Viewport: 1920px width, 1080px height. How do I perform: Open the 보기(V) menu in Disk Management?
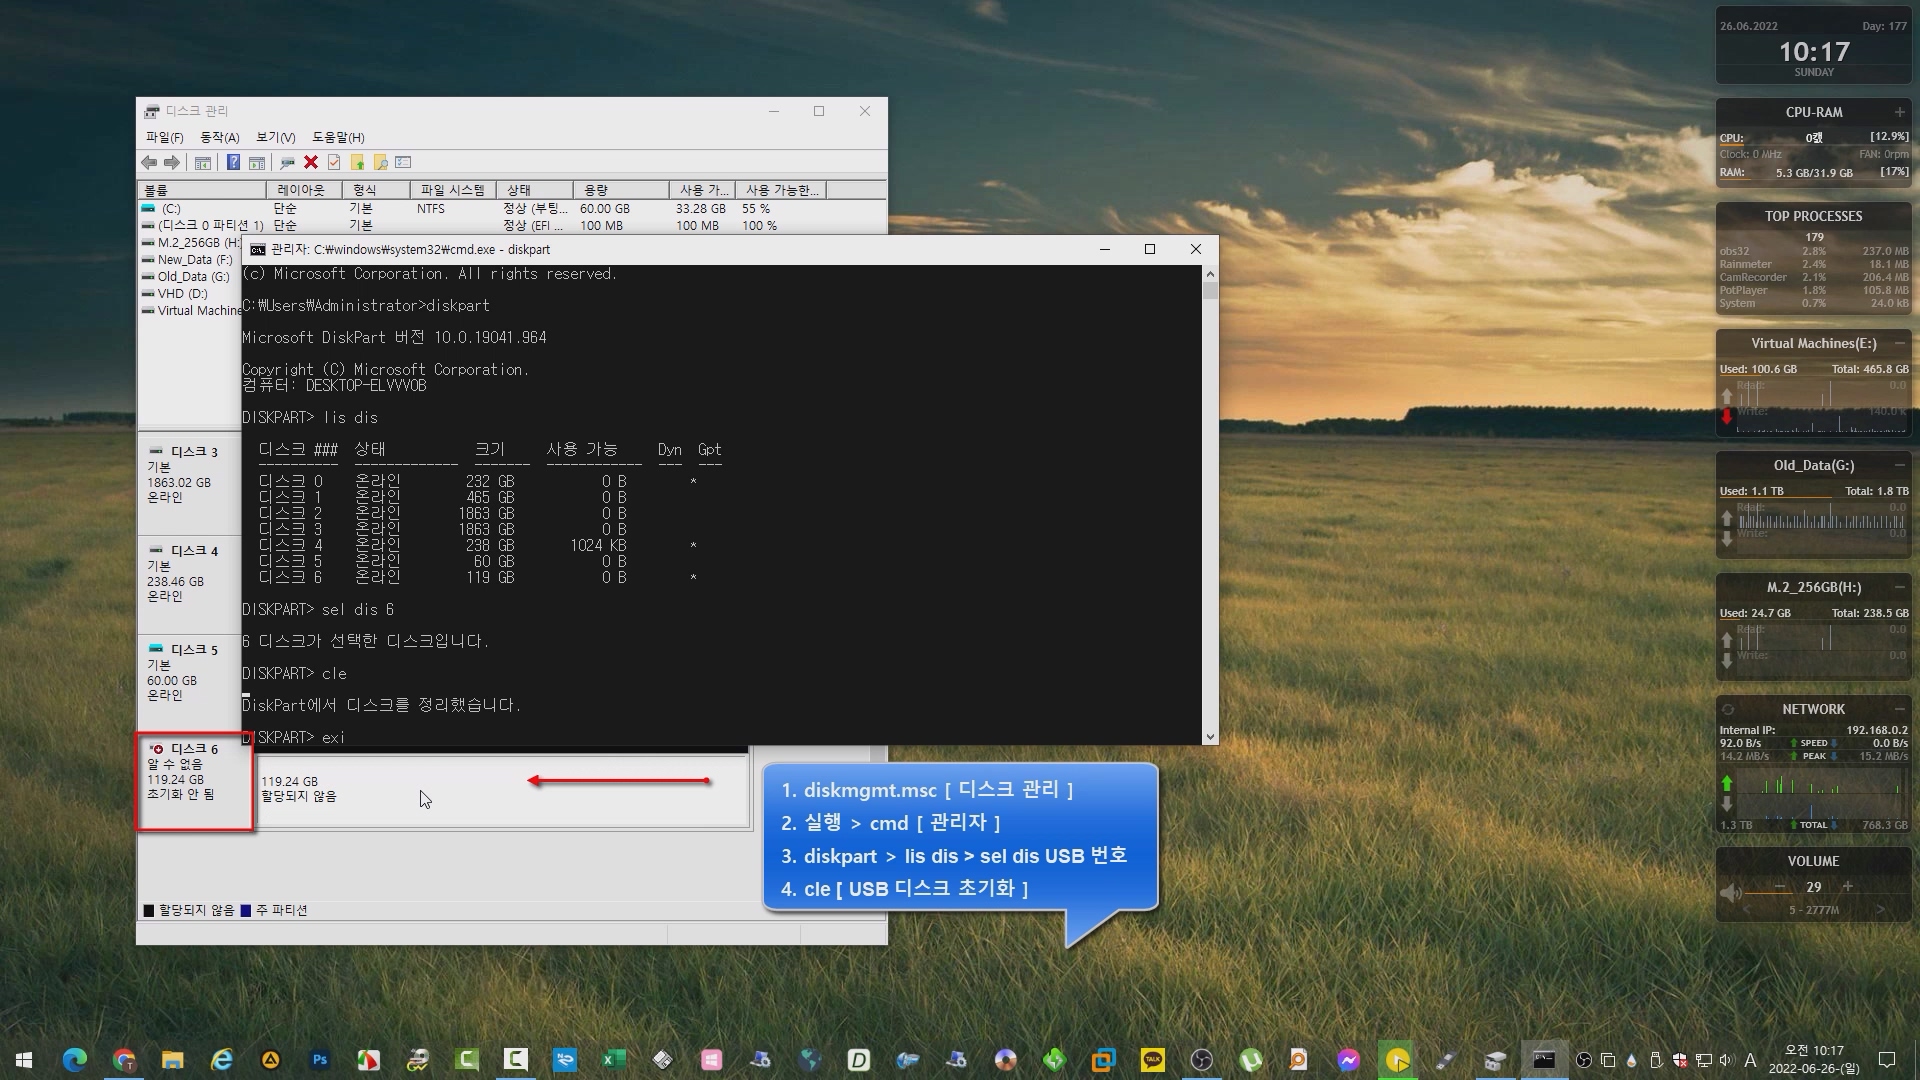(275, 137)
